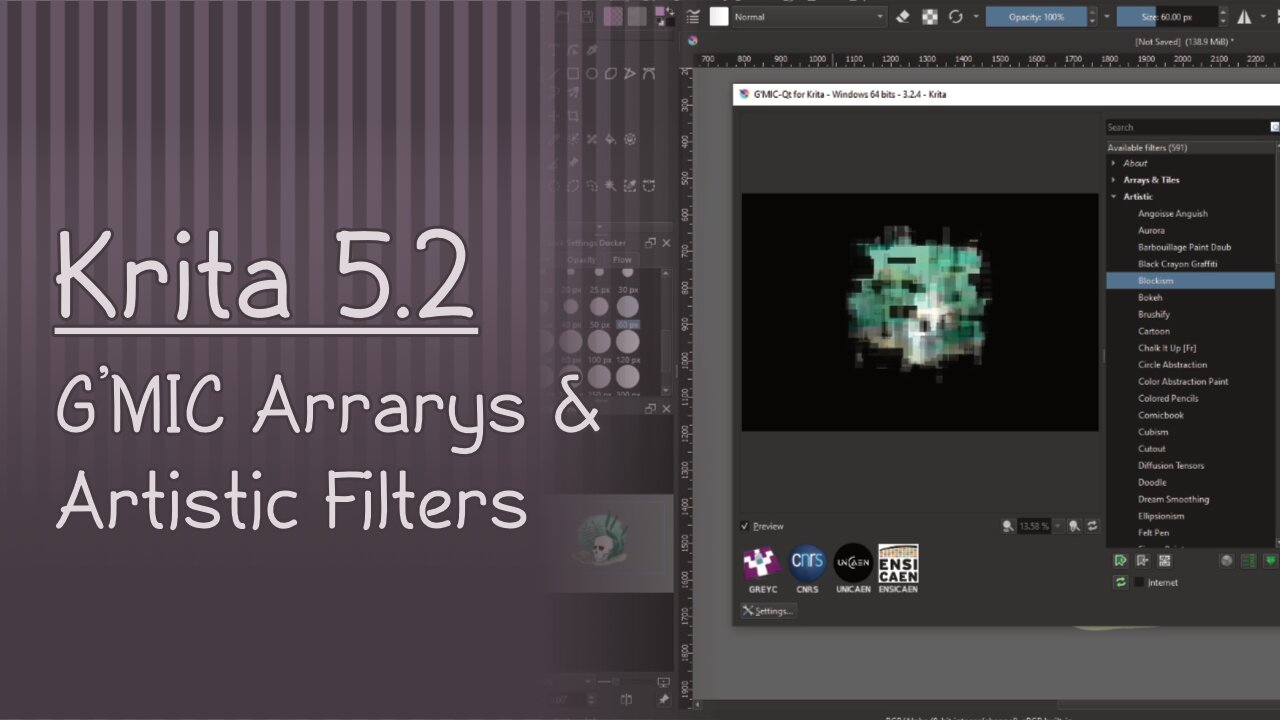Screen dimensions: 1280x720
Task: Select the Ellipse tool in toolbox
Action: coord(592,73)
